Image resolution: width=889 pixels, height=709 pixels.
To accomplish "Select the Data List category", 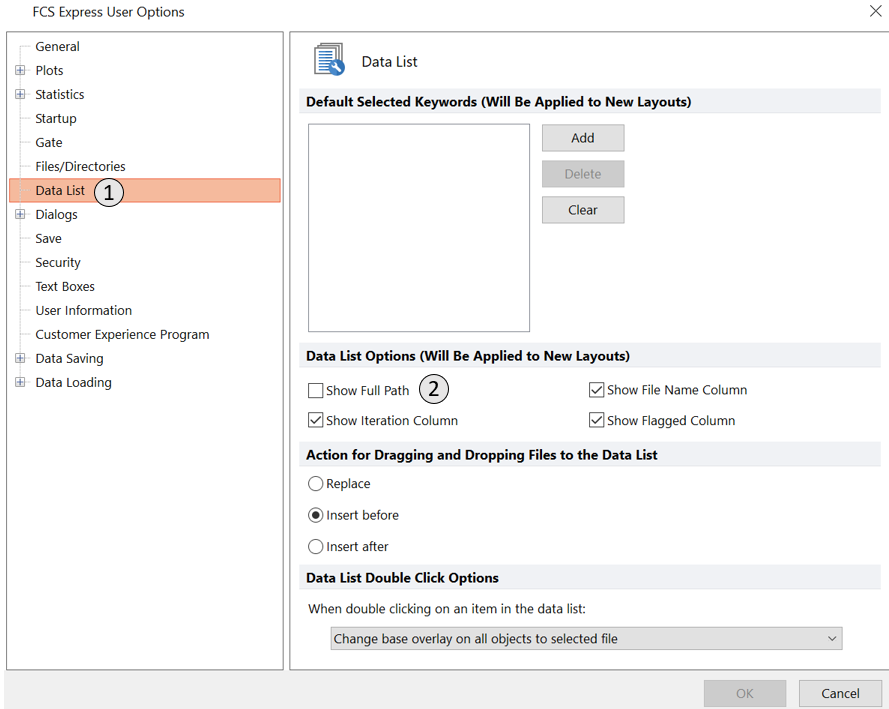I will (145, 190).
